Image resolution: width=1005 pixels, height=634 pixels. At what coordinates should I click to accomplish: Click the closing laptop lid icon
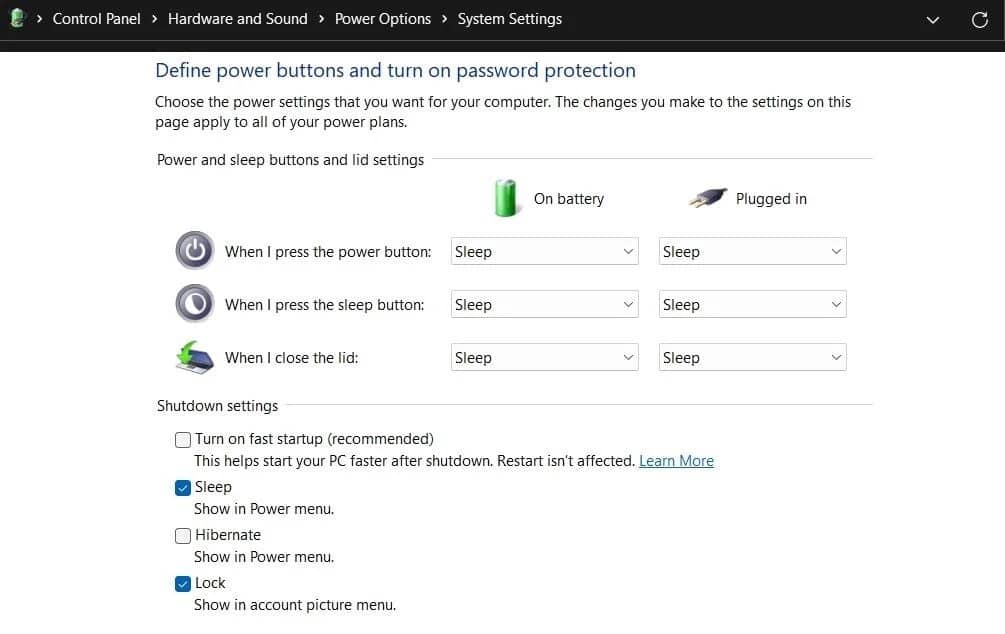pos(194,357)
